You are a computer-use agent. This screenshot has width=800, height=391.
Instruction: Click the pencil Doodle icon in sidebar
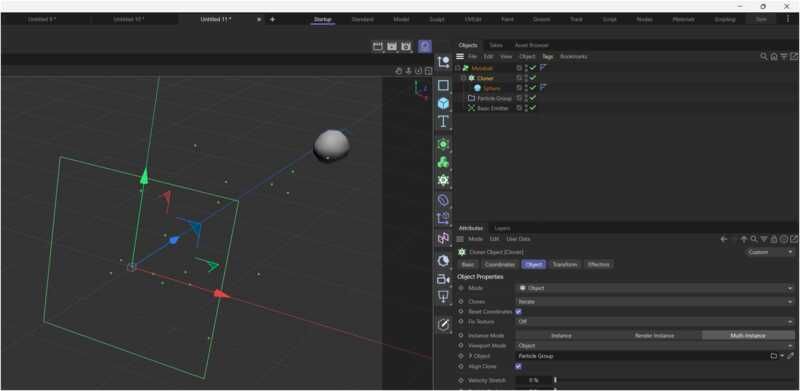[443, 324]
